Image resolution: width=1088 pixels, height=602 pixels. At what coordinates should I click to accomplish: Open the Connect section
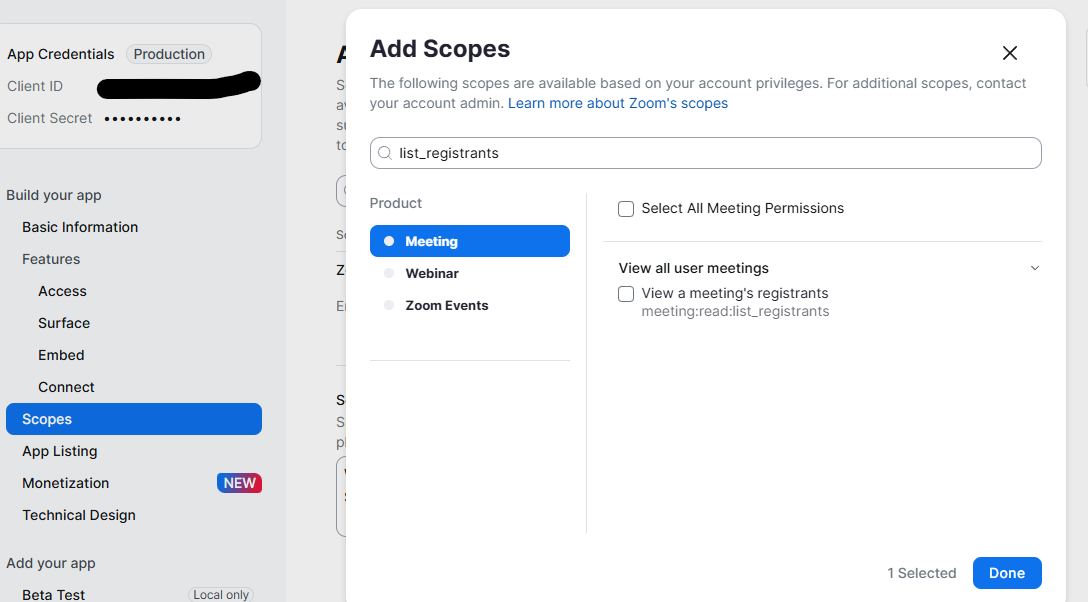point(66,387)
